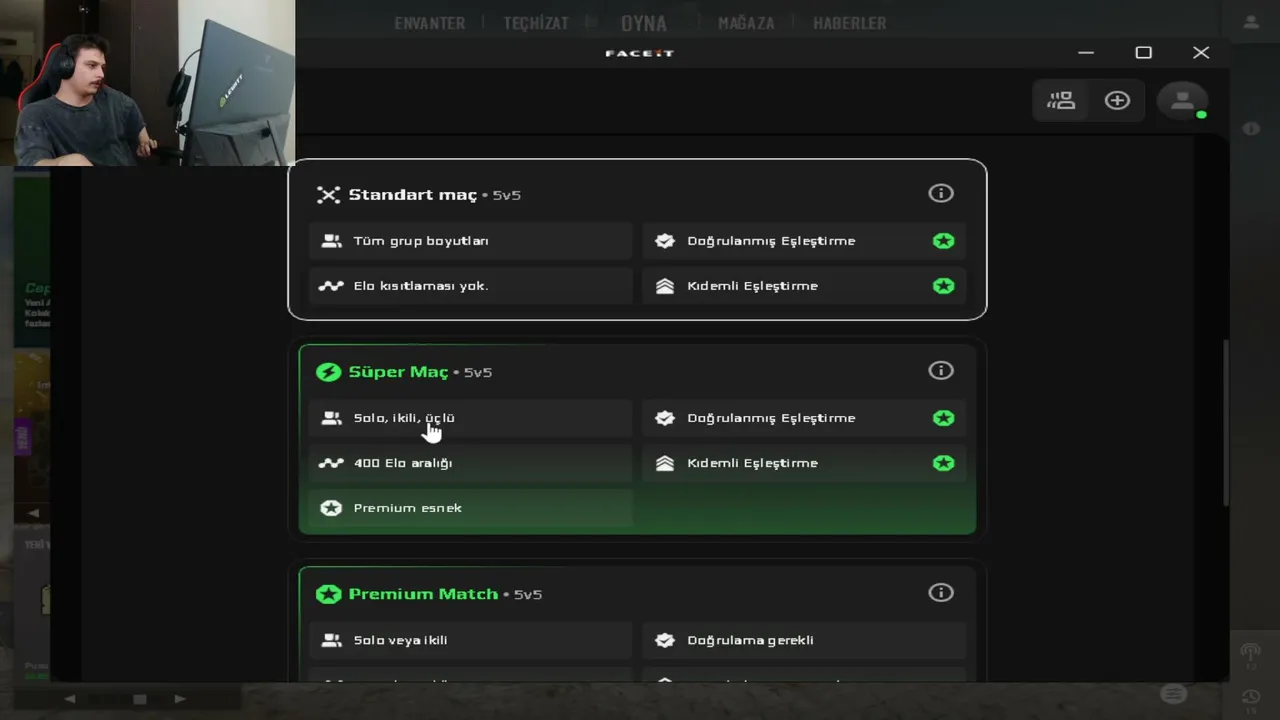Click the green star badge on Standart maç Doğrulanmış Eşleştirme
The height and width of the screenshot is (720, 1280).
coord(943,241)
